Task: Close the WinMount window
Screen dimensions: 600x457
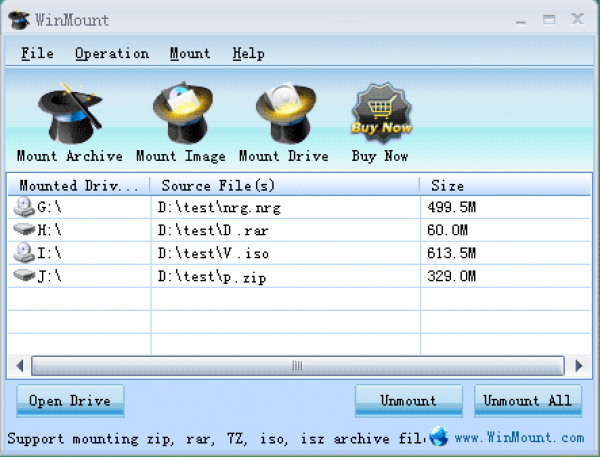Action: point(577,19)
